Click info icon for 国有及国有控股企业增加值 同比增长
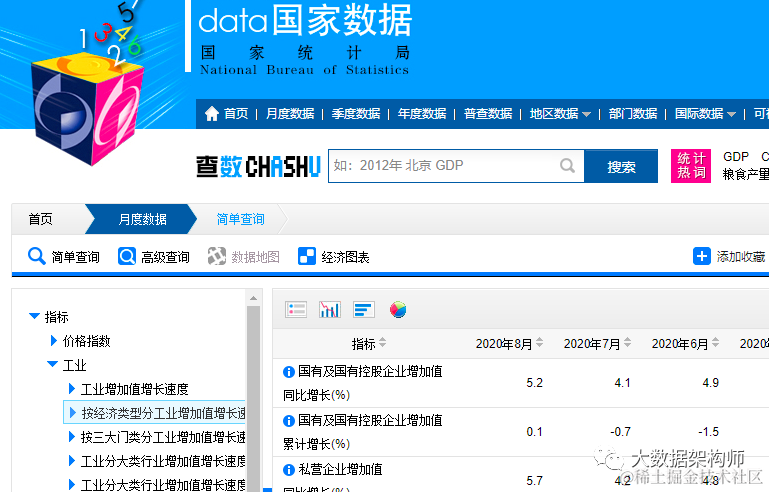 tap(289, 372)
